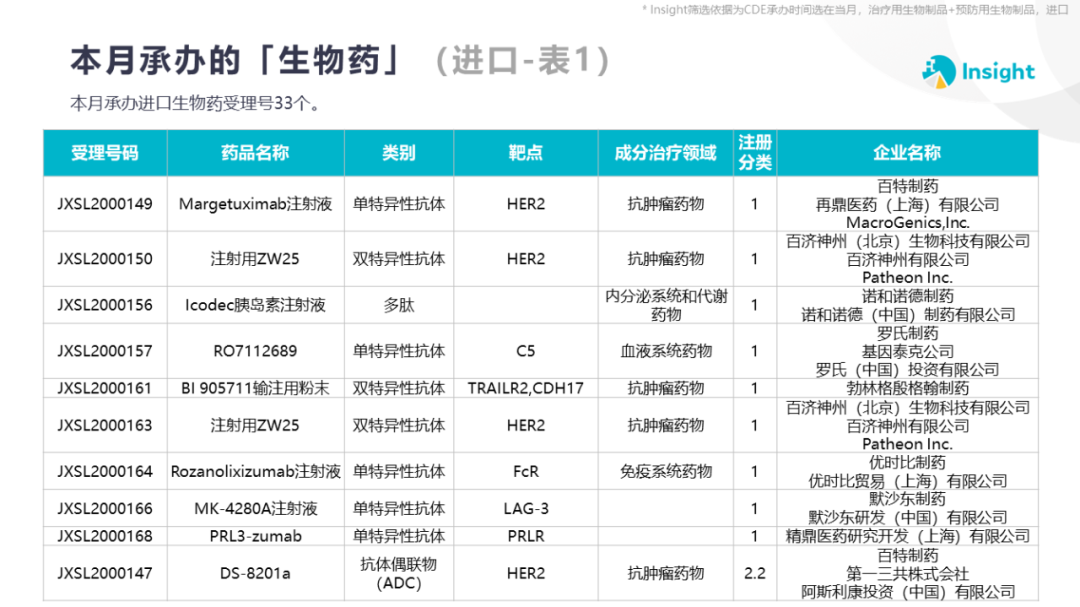Image resolution: width=1080 pixels, height=607 pixels.
Task: Click drug name Rozanolixizumab注射液
Action: [x=256, y=472]
